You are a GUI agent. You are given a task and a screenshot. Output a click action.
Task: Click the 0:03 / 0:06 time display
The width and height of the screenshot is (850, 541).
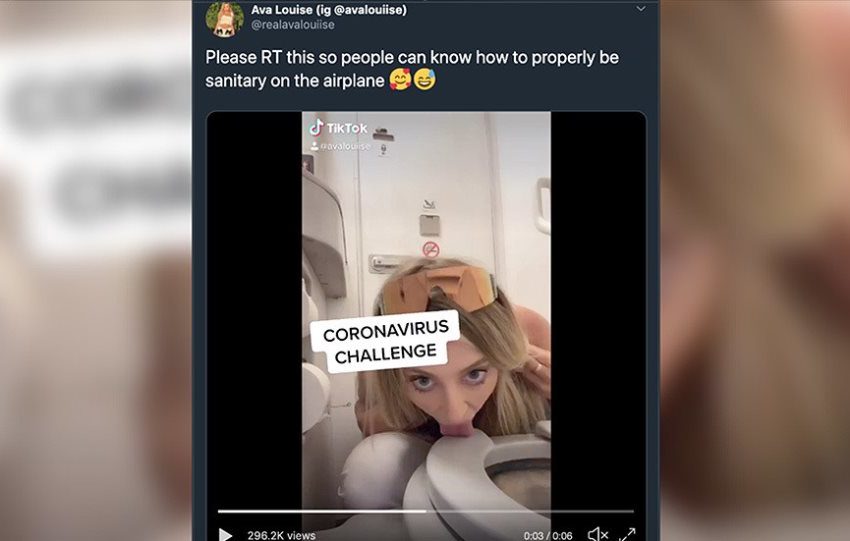click(x=548, y=536)
